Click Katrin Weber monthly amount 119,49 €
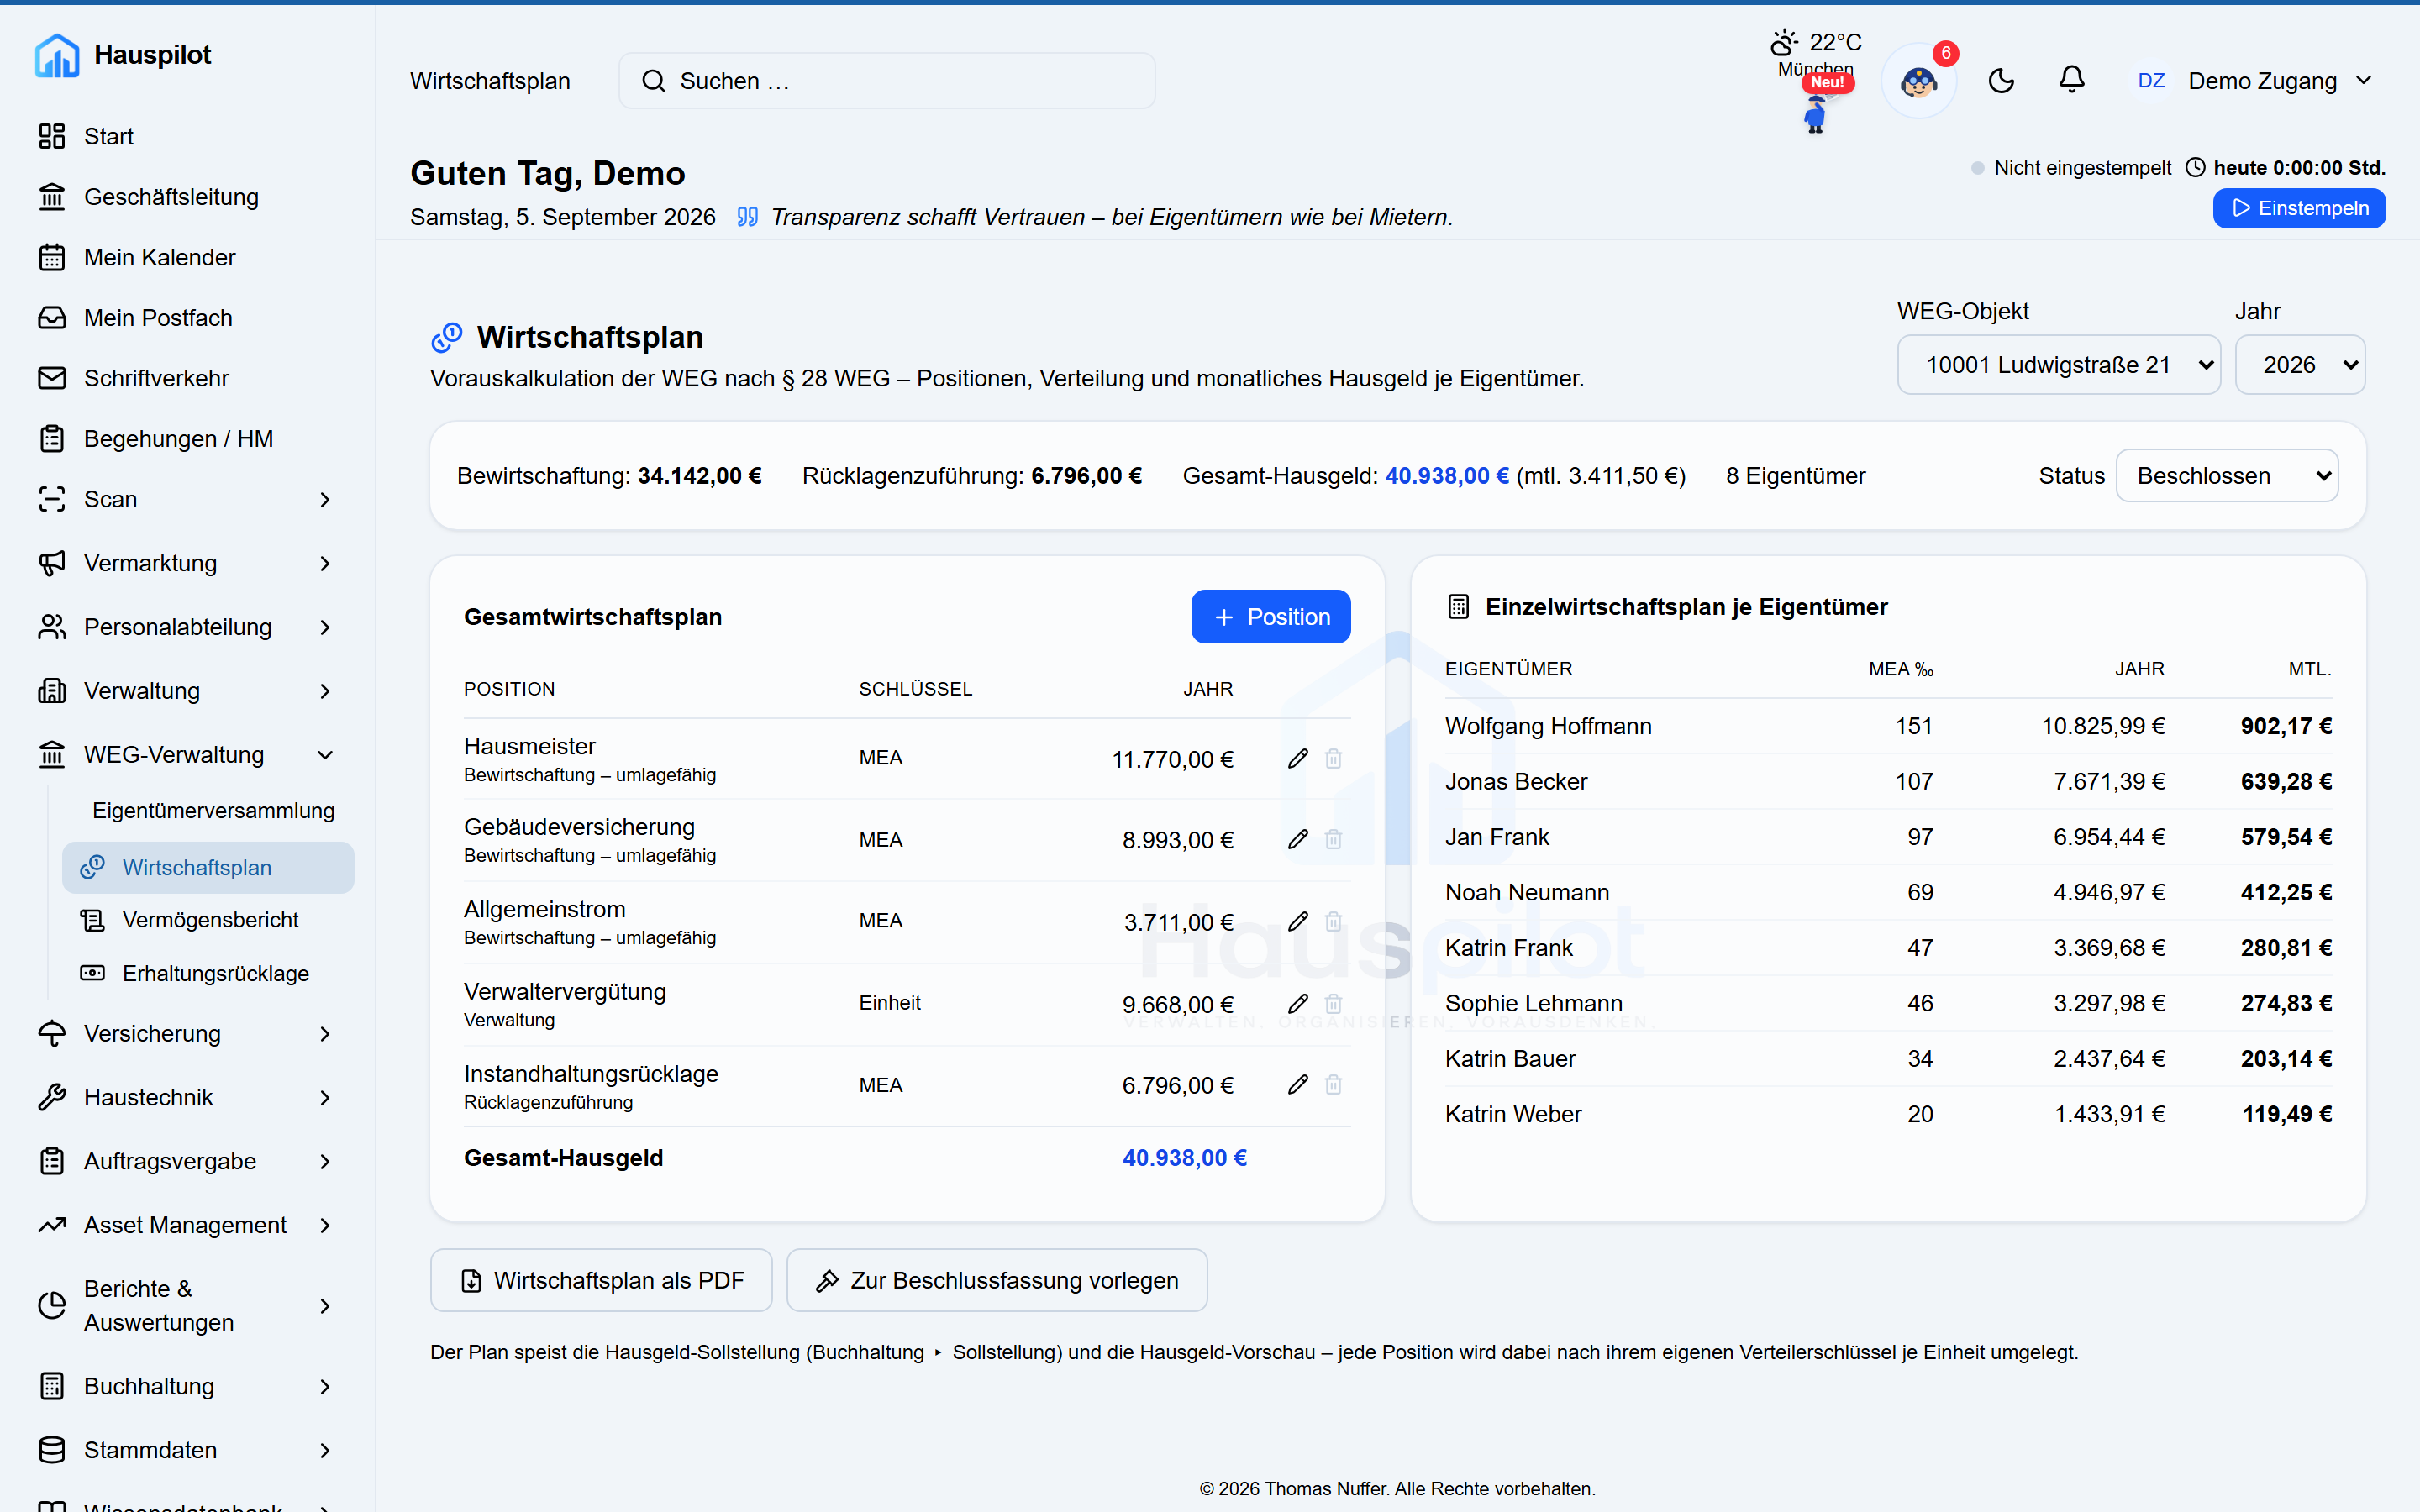2420x1512 pixels. [2286, 1114]
